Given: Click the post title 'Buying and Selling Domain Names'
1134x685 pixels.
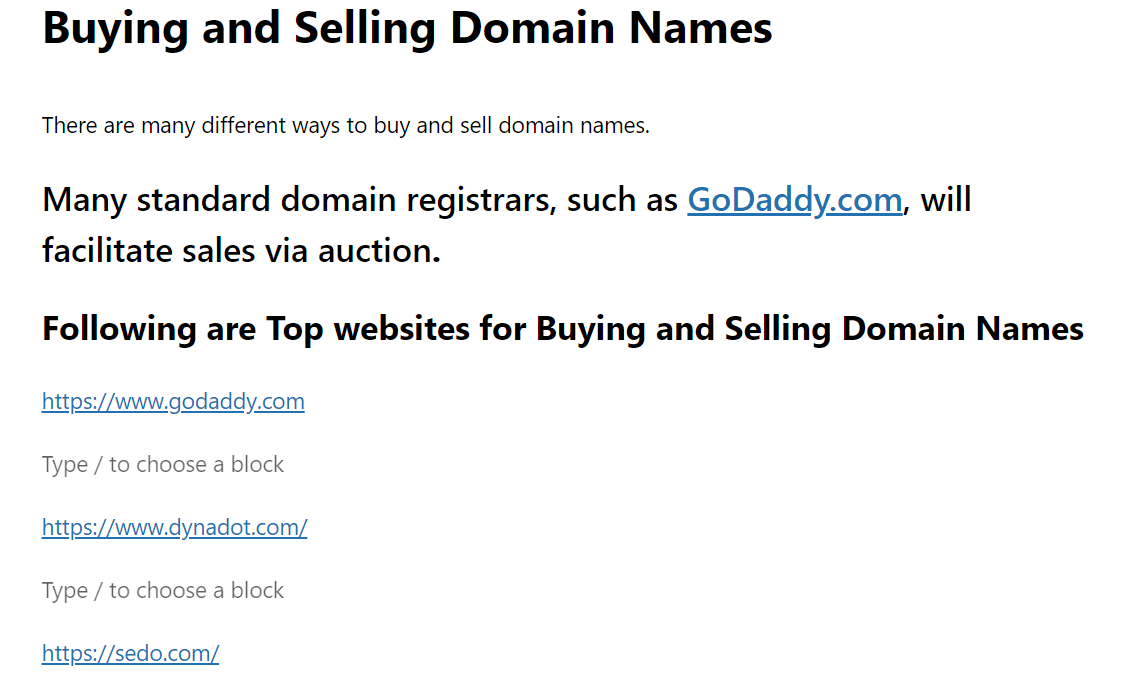Looking at the screenshot, I should click(x=407, y=29).
